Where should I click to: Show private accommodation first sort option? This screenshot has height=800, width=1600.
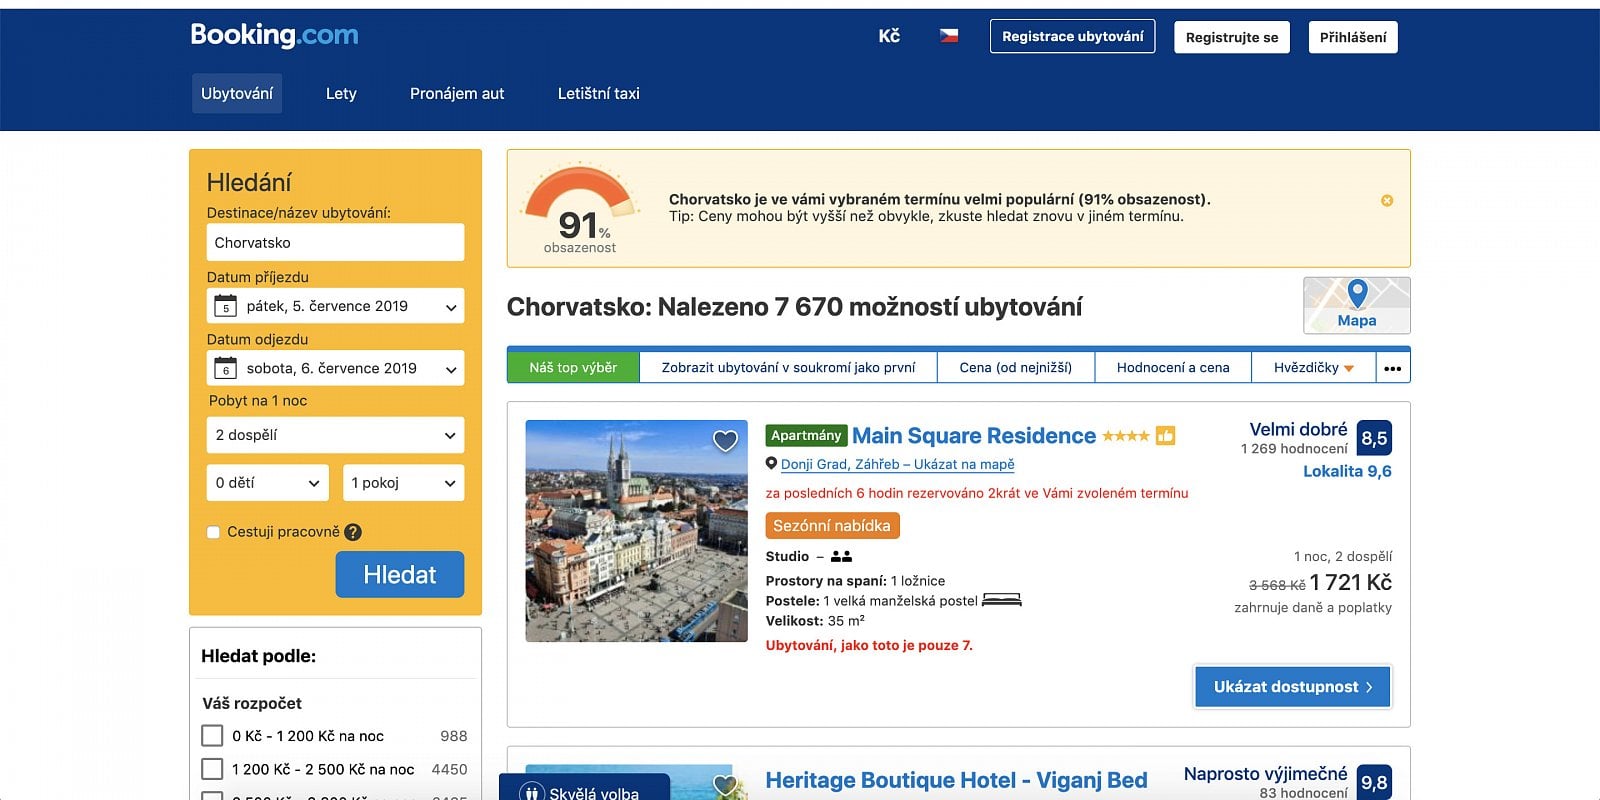point(788,368)
